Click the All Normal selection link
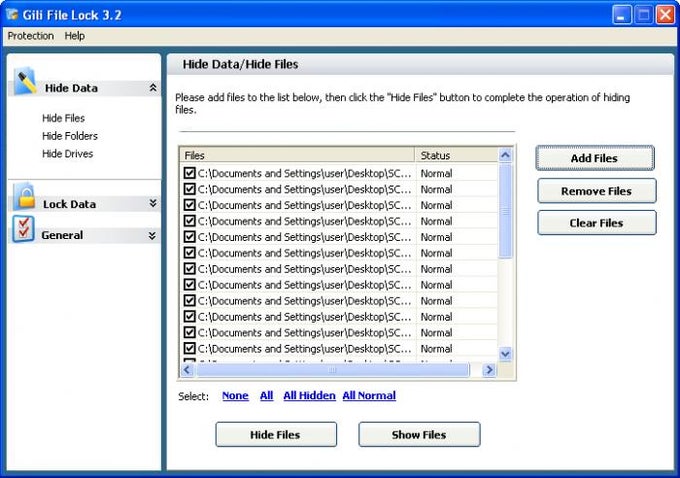Screen dimensions: 680x478 [369, 396]
